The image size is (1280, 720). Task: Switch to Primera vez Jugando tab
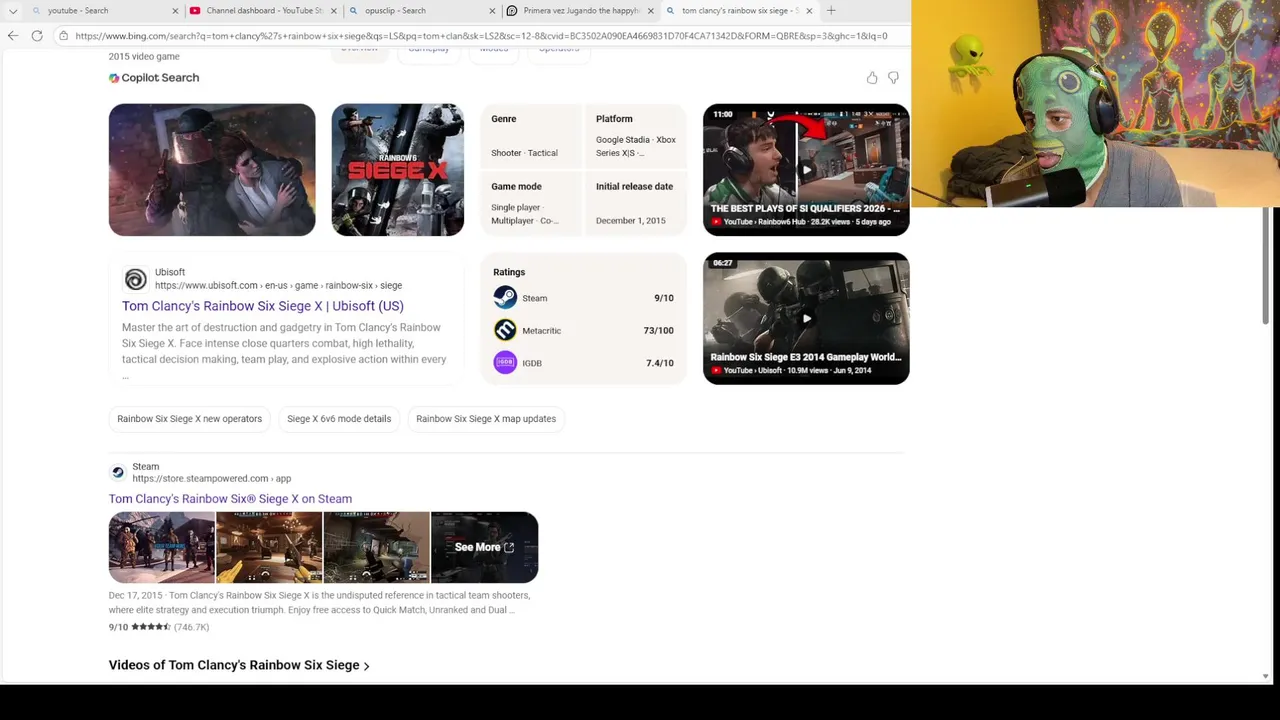(x=581, y=11)
